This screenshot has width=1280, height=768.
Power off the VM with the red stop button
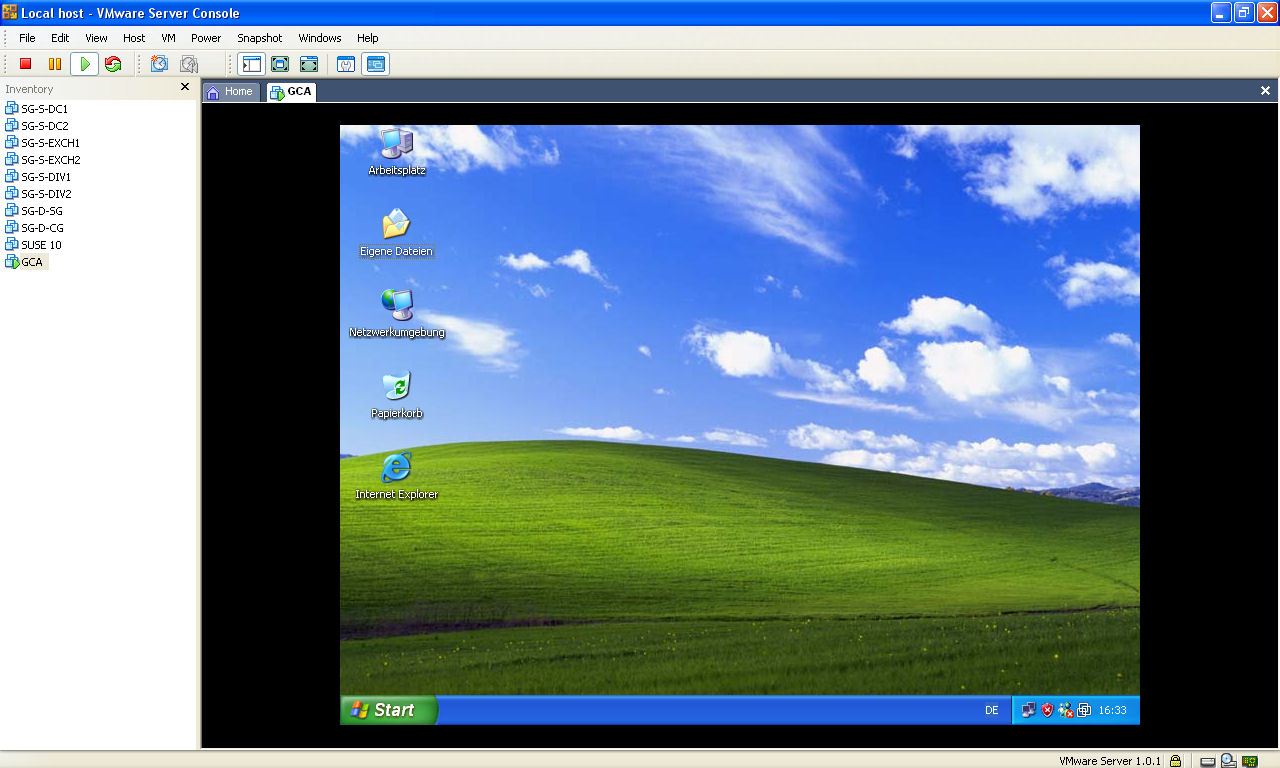point(26,64)
